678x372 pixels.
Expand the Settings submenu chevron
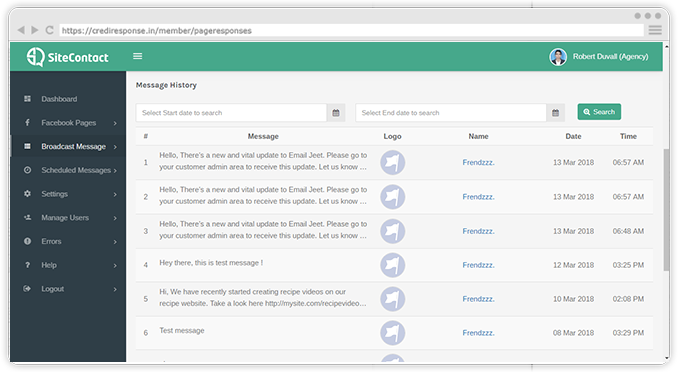click(115, 195)
